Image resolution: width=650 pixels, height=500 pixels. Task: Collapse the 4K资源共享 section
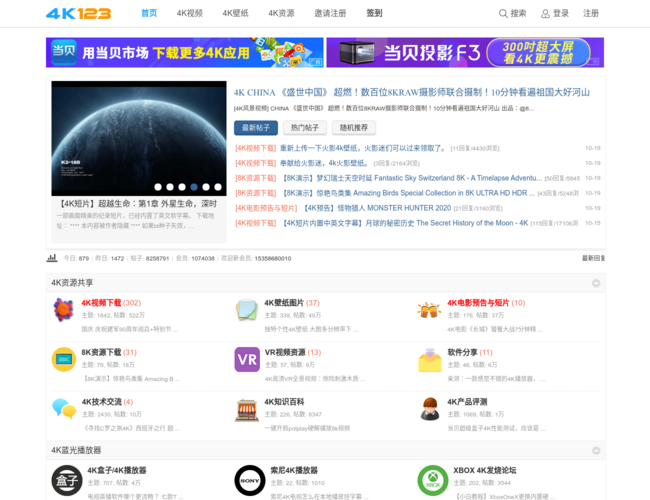pyautogui.click(x=596, y=283)
